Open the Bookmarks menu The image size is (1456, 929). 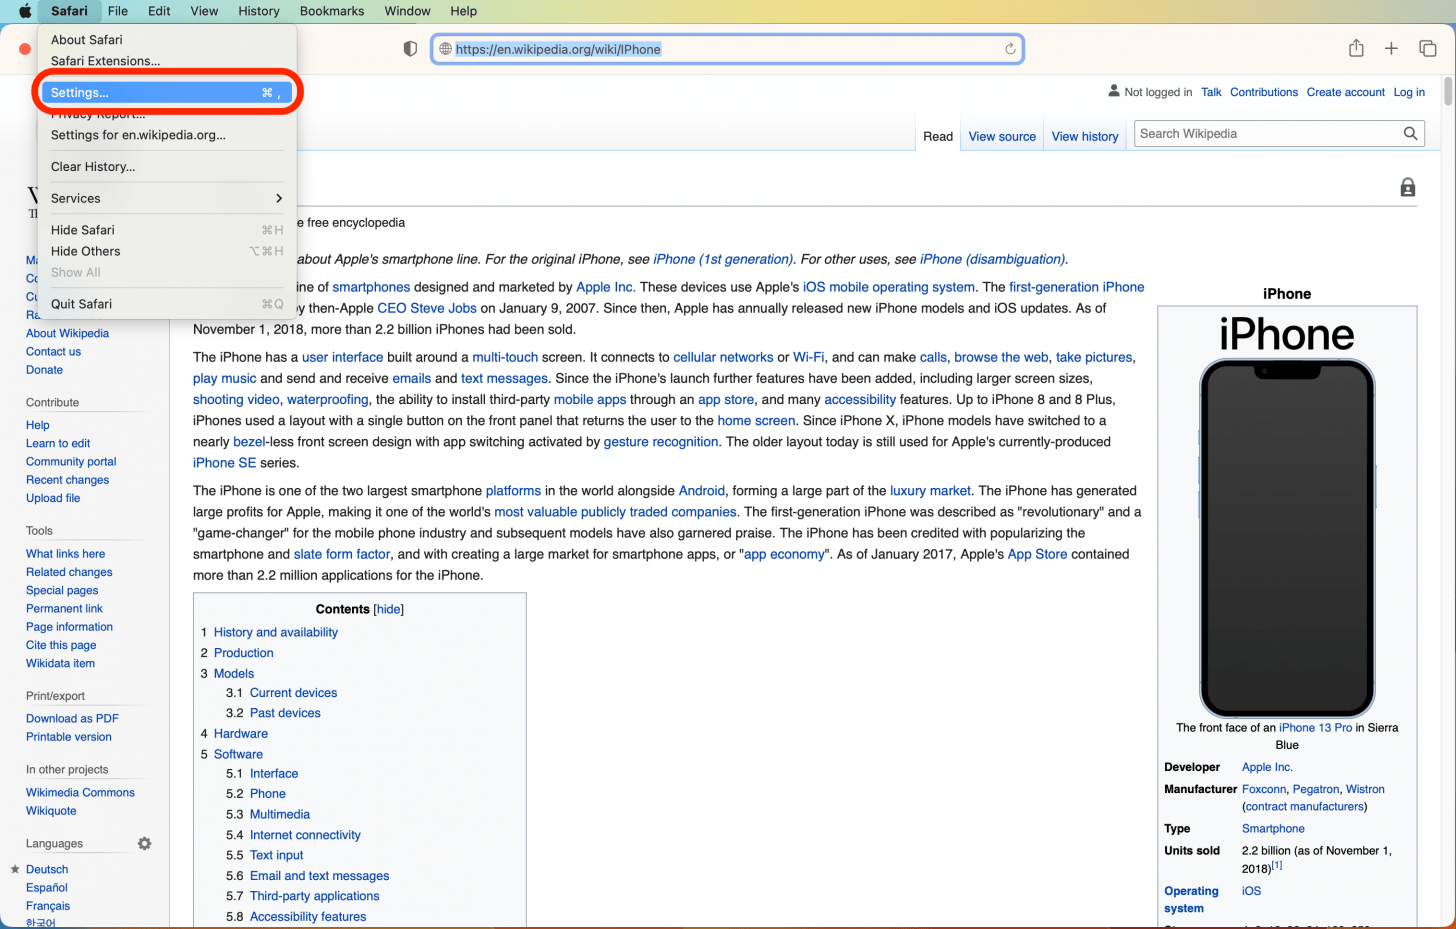(331, 11)
